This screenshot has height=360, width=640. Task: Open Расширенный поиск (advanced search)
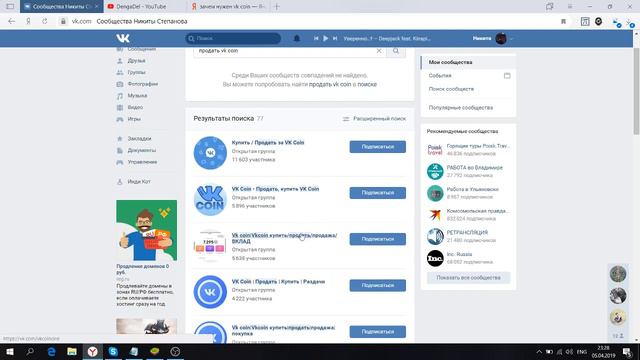tap(374, 119)
